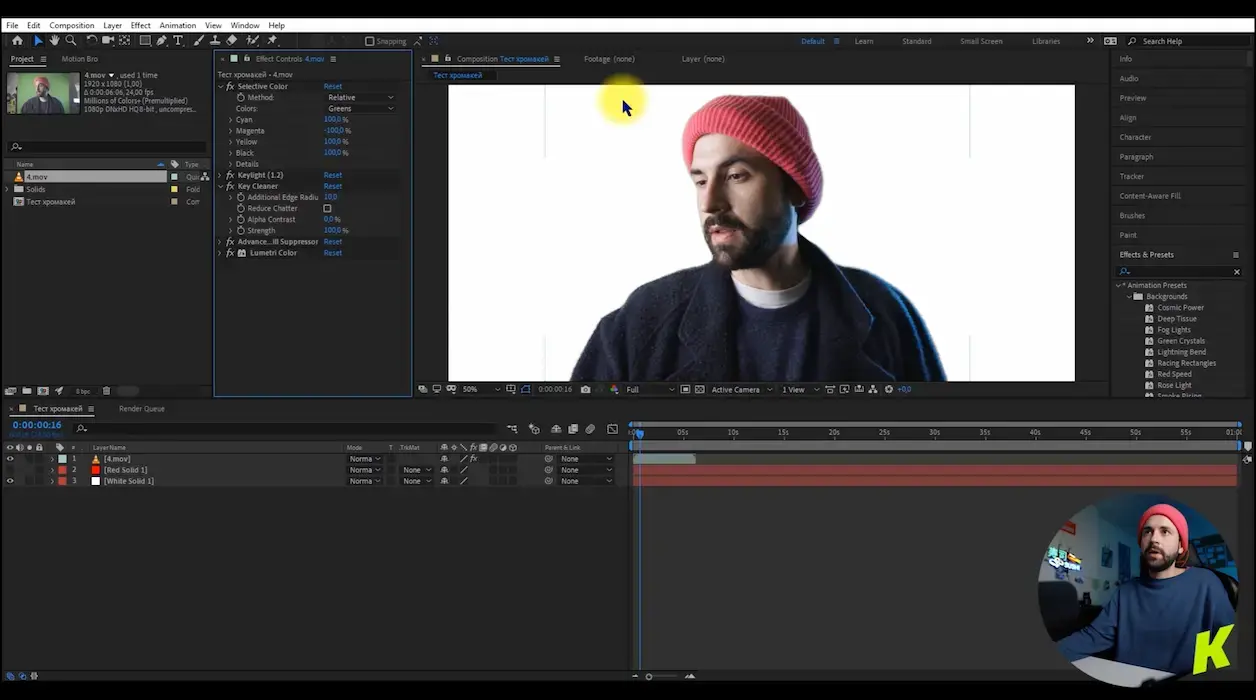The image size is (1256, 700).
Task: Select the Type text tool
Action: [178, 41]
